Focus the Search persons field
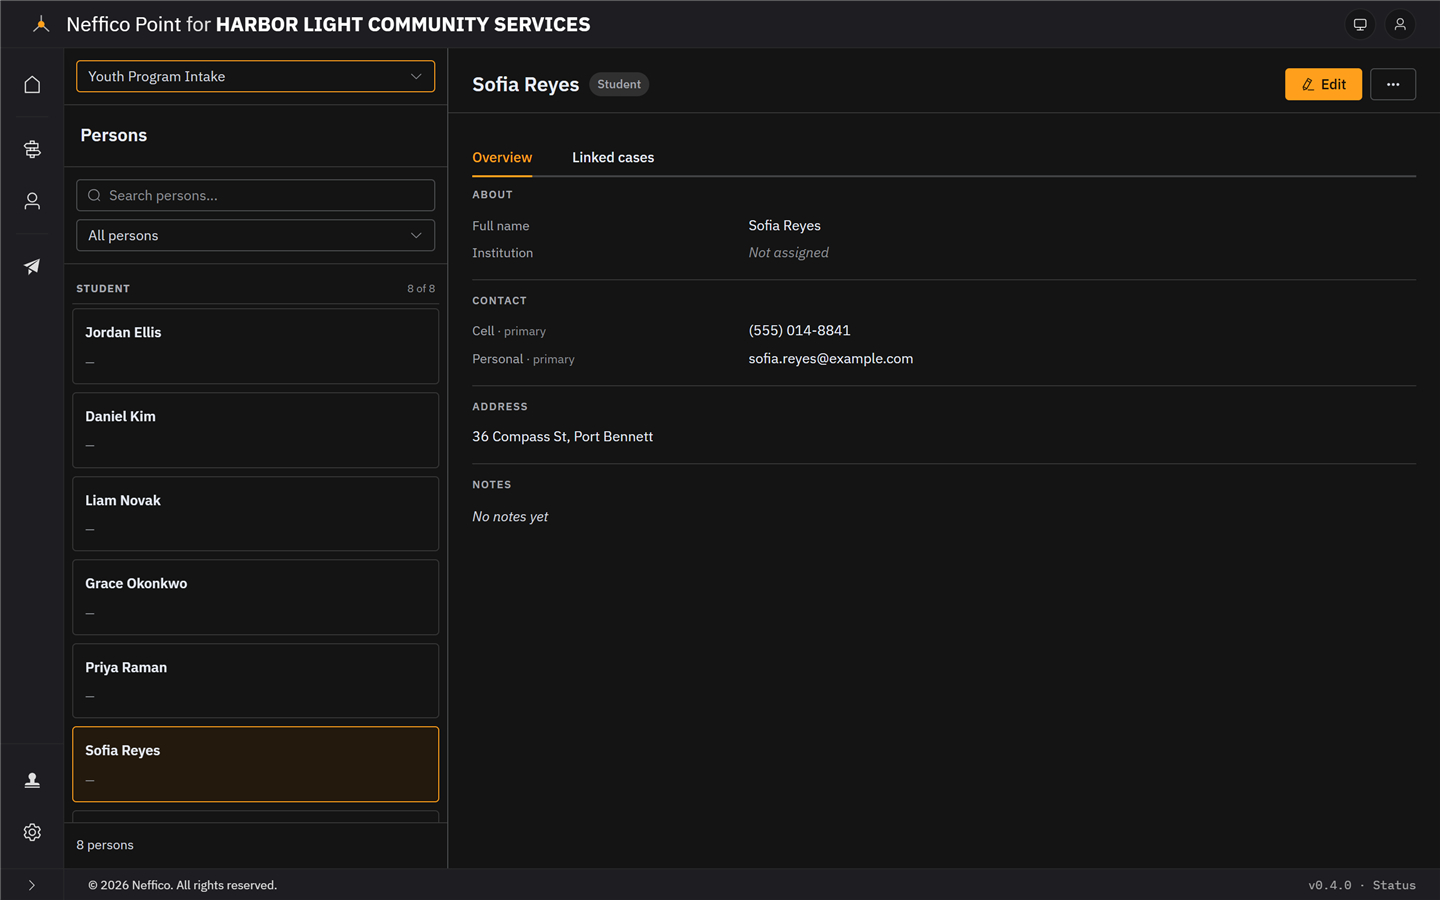 [x=256, y=195]
